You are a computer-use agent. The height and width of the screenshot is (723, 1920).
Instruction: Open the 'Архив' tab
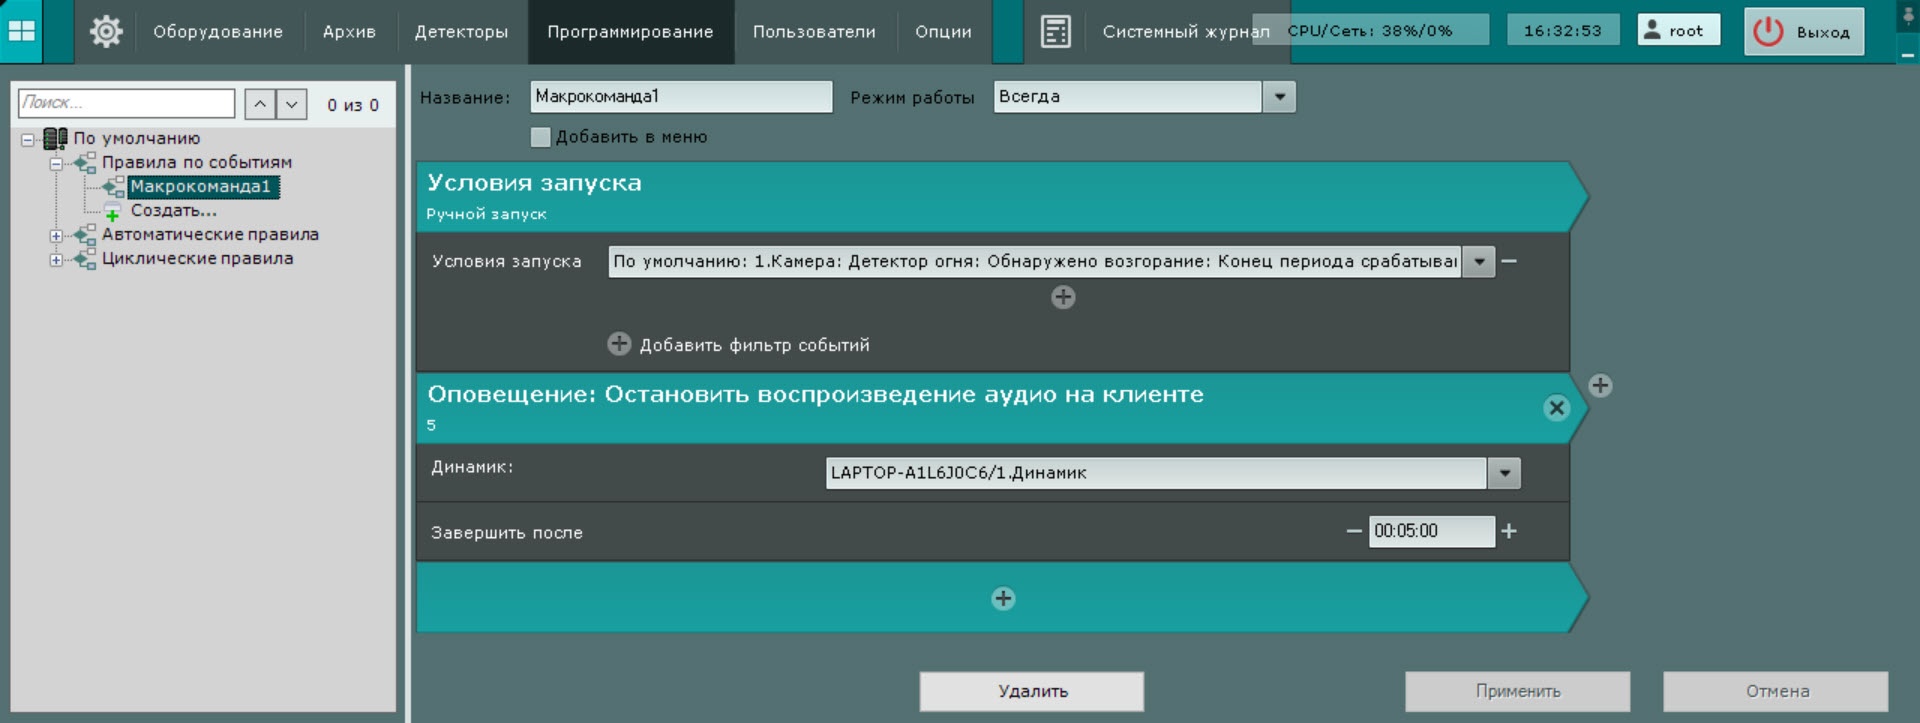pyautogui.click(x=349, y=31)
